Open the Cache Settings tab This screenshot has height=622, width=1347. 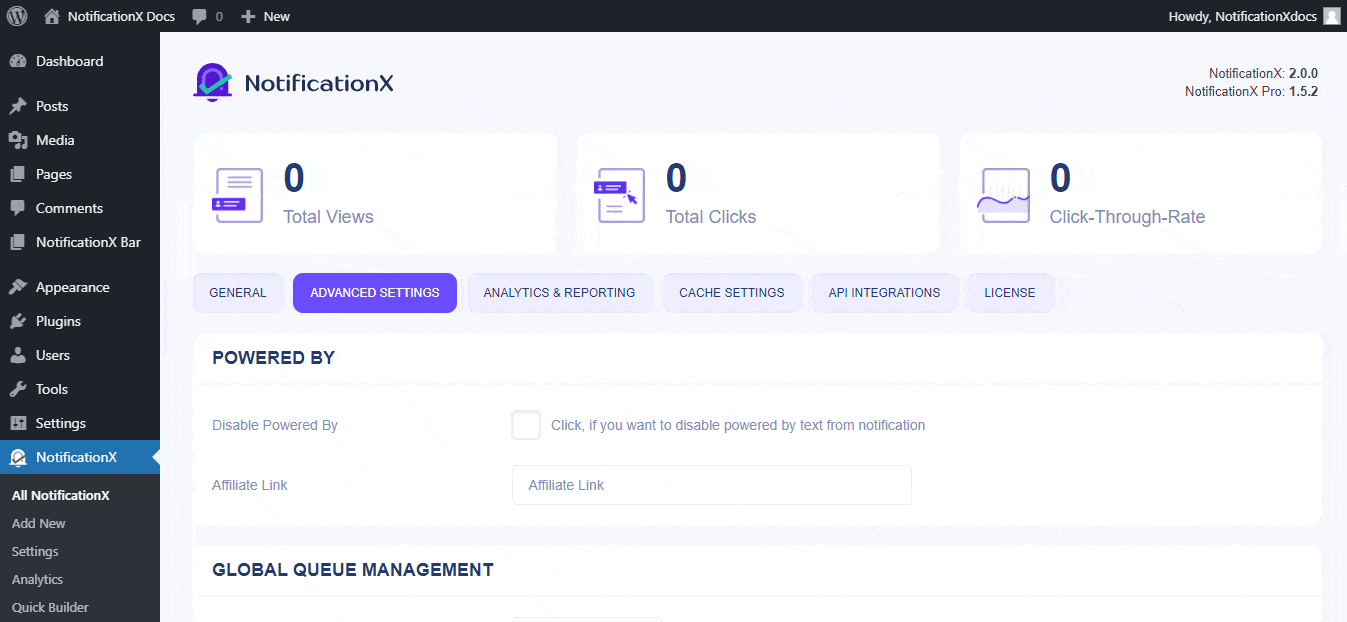pos(732,292)
